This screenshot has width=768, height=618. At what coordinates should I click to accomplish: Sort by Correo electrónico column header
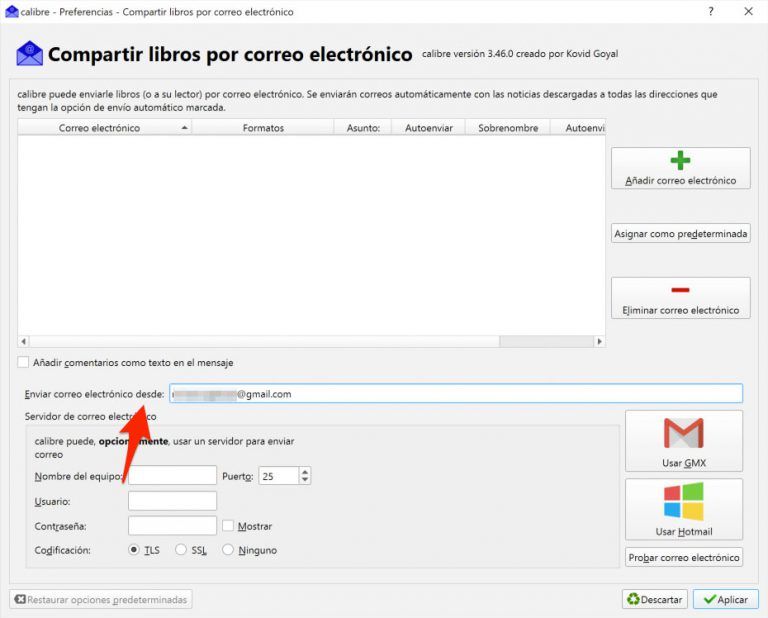pyautogui.click(x=104, y=127)
